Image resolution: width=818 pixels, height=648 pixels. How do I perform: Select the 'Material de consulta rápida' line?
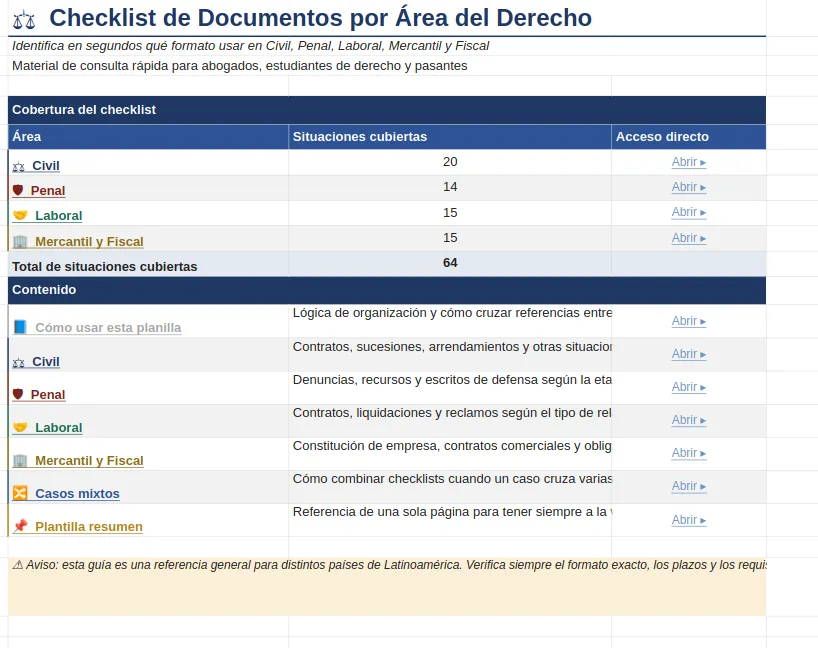click(239, 66)
